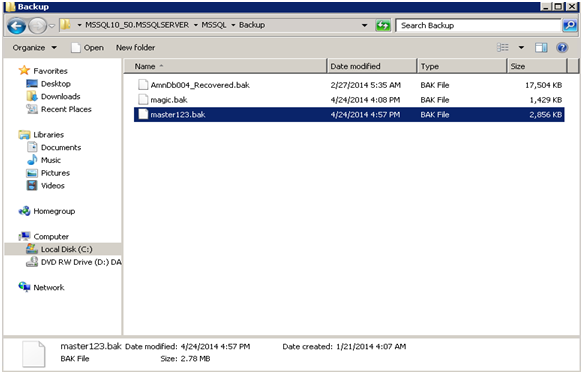The height and width of the screenshot is (374, 583).
Task: Click file icon next to magic.bak
Action: click(143, 99)
